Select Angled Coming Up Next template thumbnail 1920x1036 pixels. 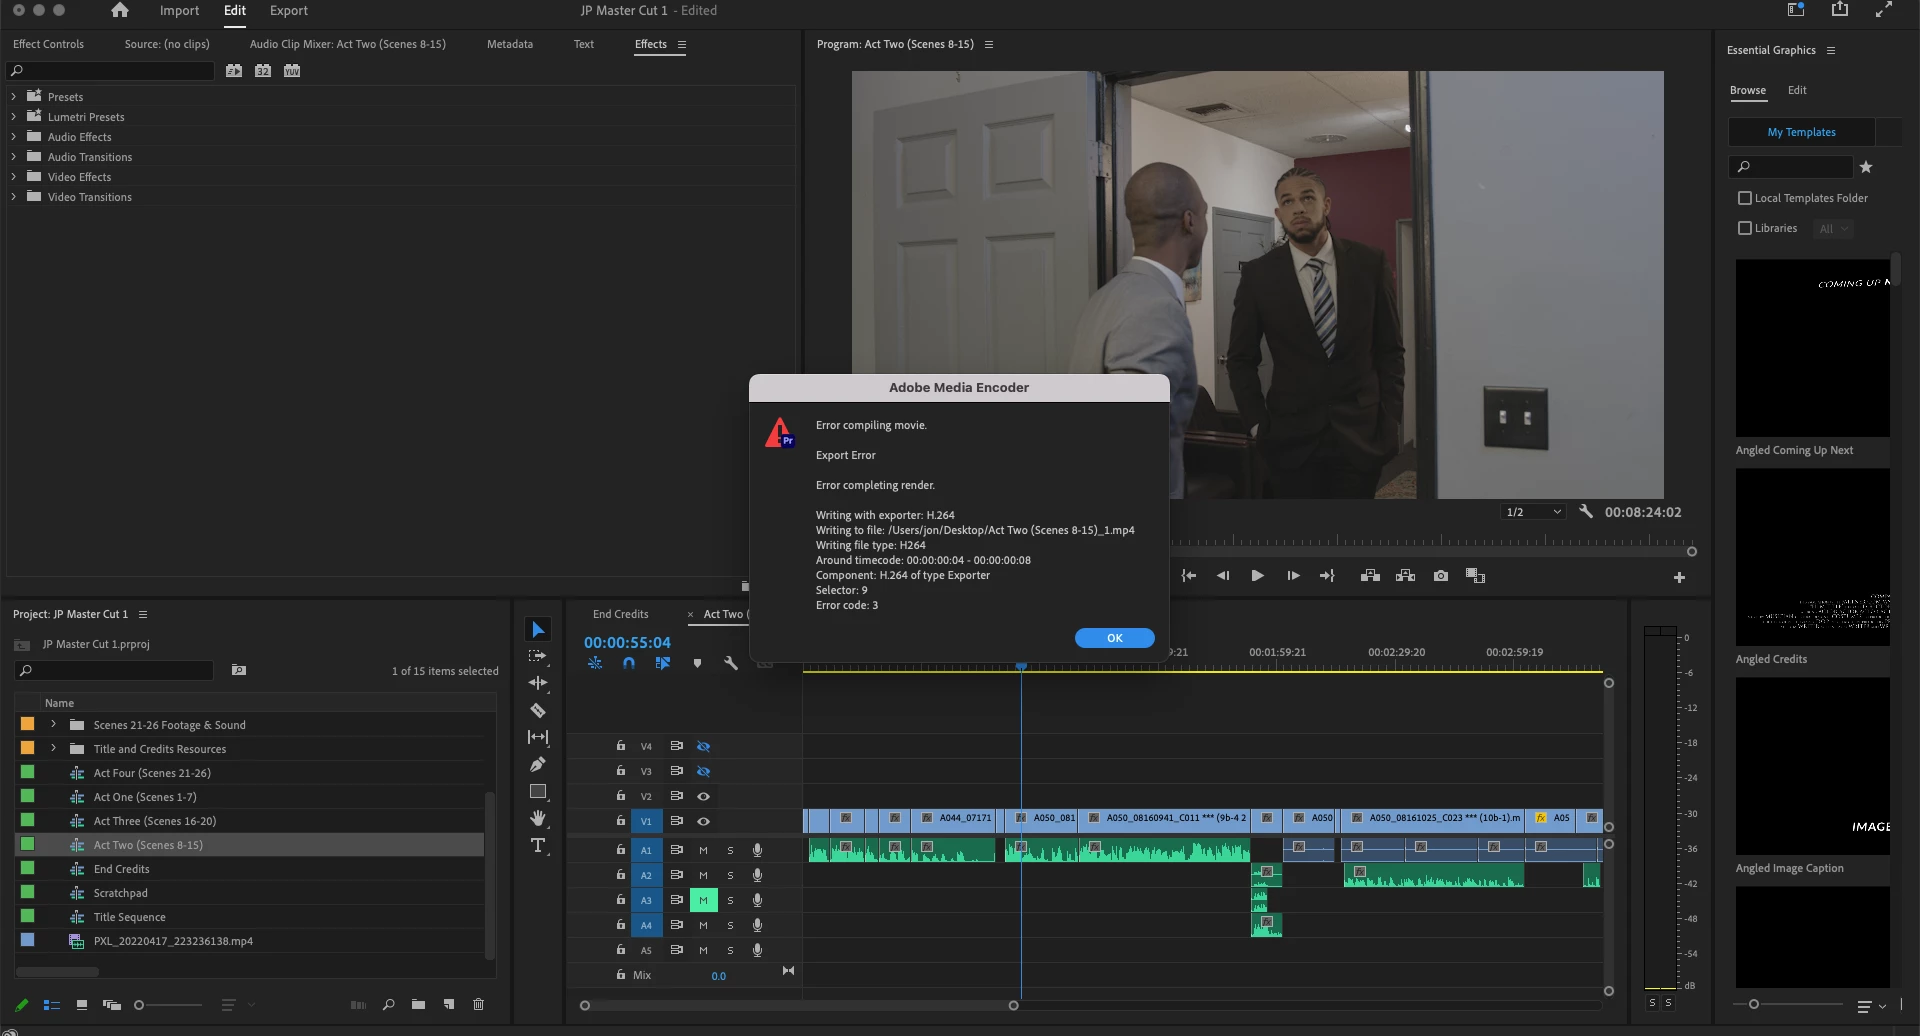pos(1812,348)
